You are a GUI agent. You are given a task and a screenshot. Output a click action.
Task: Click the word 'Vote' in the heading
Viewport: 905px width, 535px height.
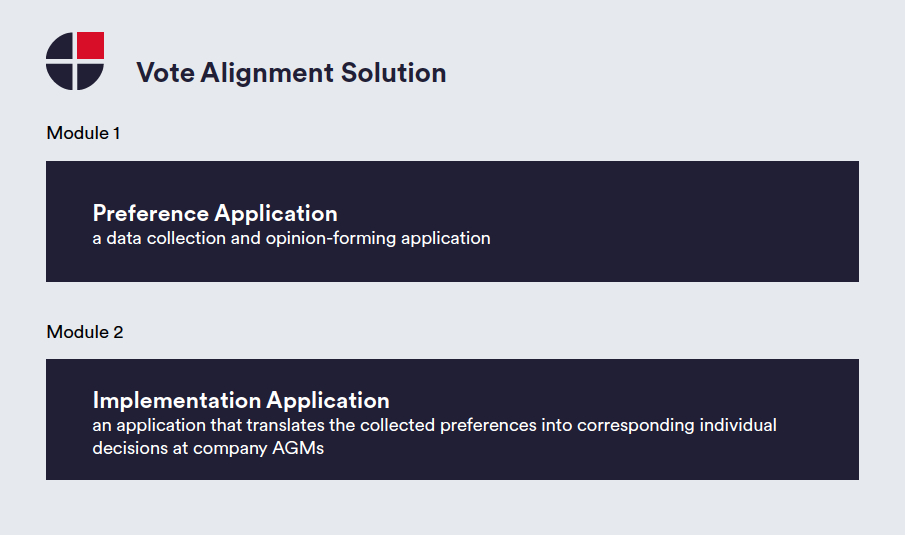[165, 73]
